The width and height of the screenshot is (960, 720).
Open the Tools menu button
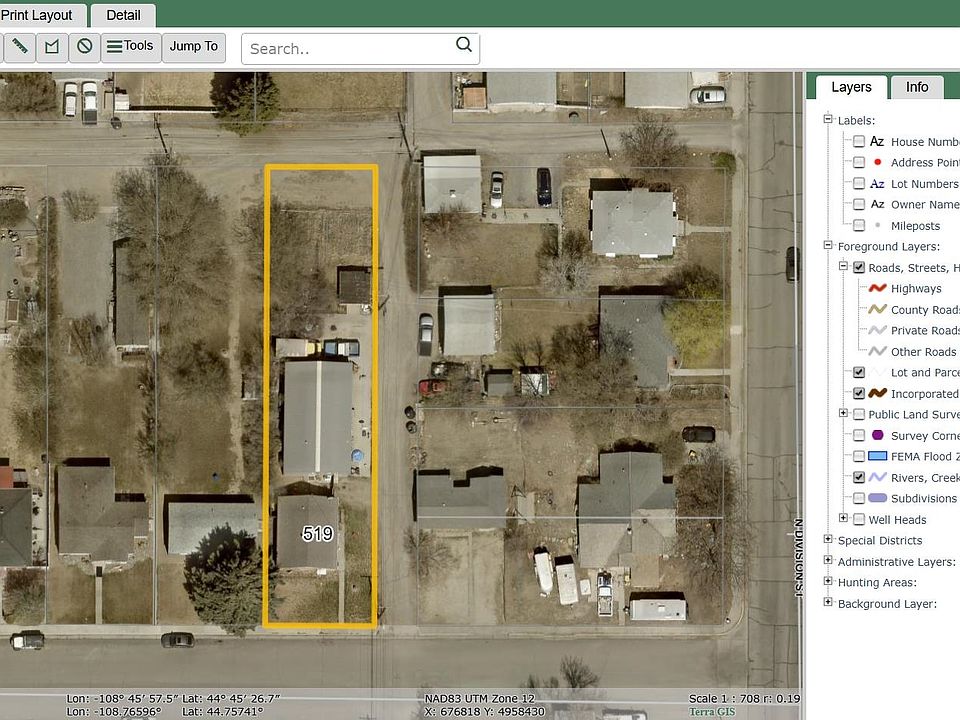pyautogui.click(x=130, y=46)
